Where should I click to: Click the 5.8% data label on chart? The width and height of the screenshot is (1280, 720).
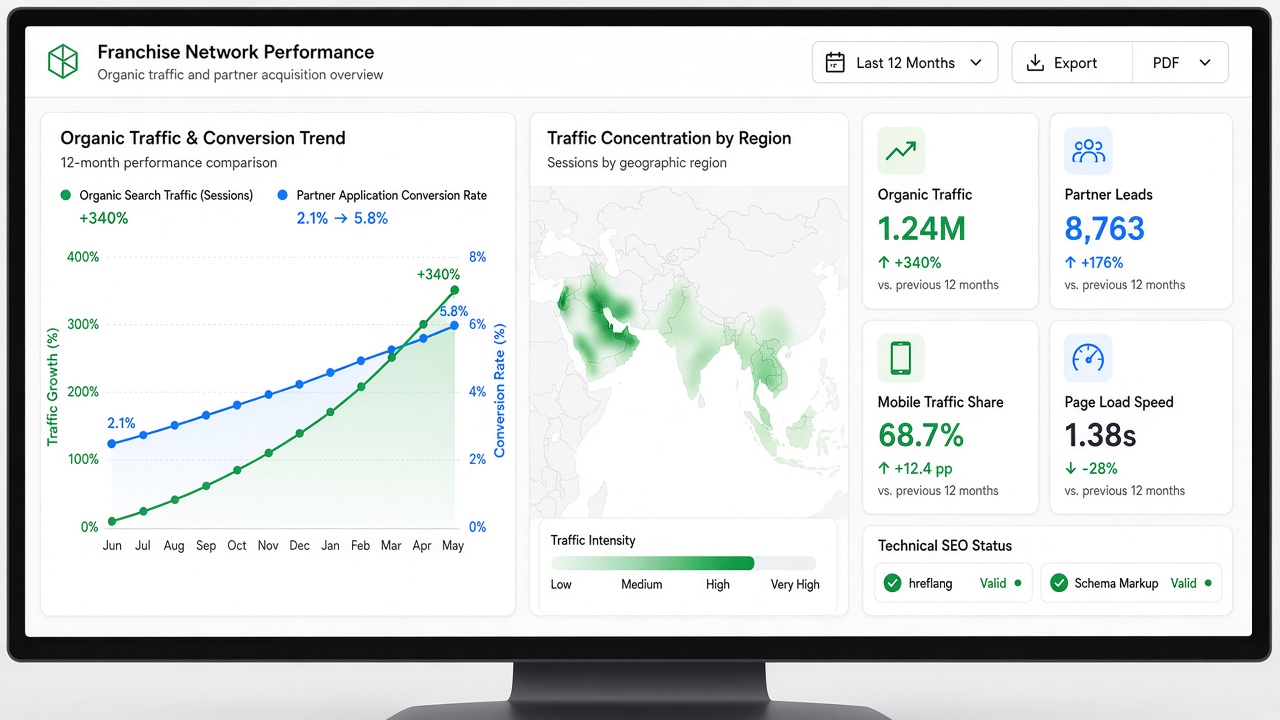[x=453, y=312]
